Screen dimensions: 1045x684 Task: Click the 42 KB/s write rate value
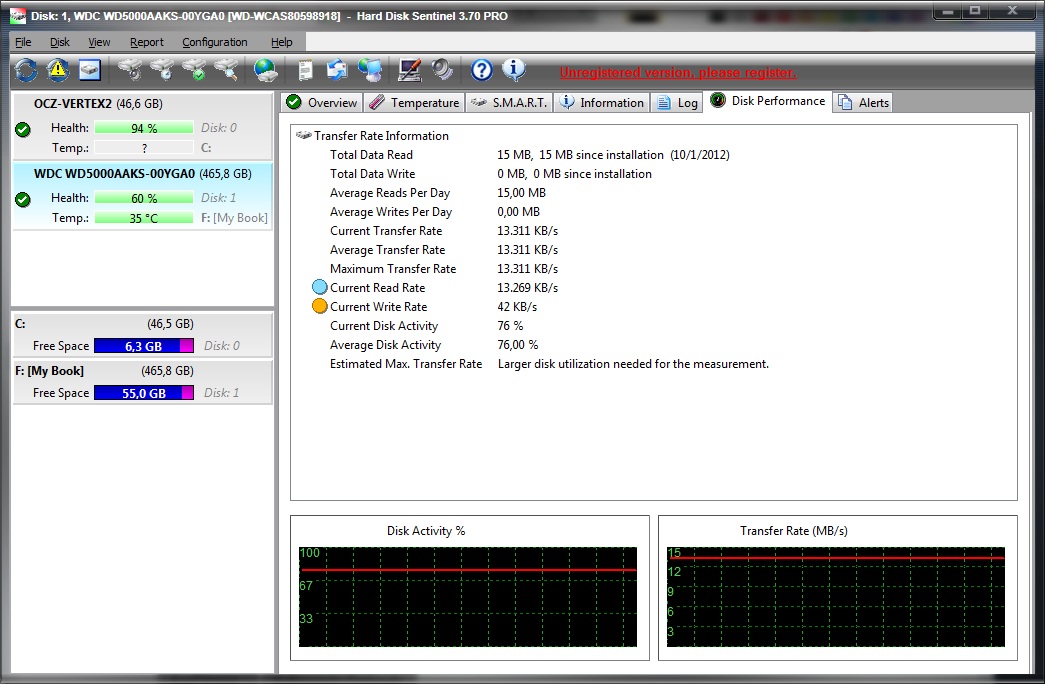coord(517,307)
